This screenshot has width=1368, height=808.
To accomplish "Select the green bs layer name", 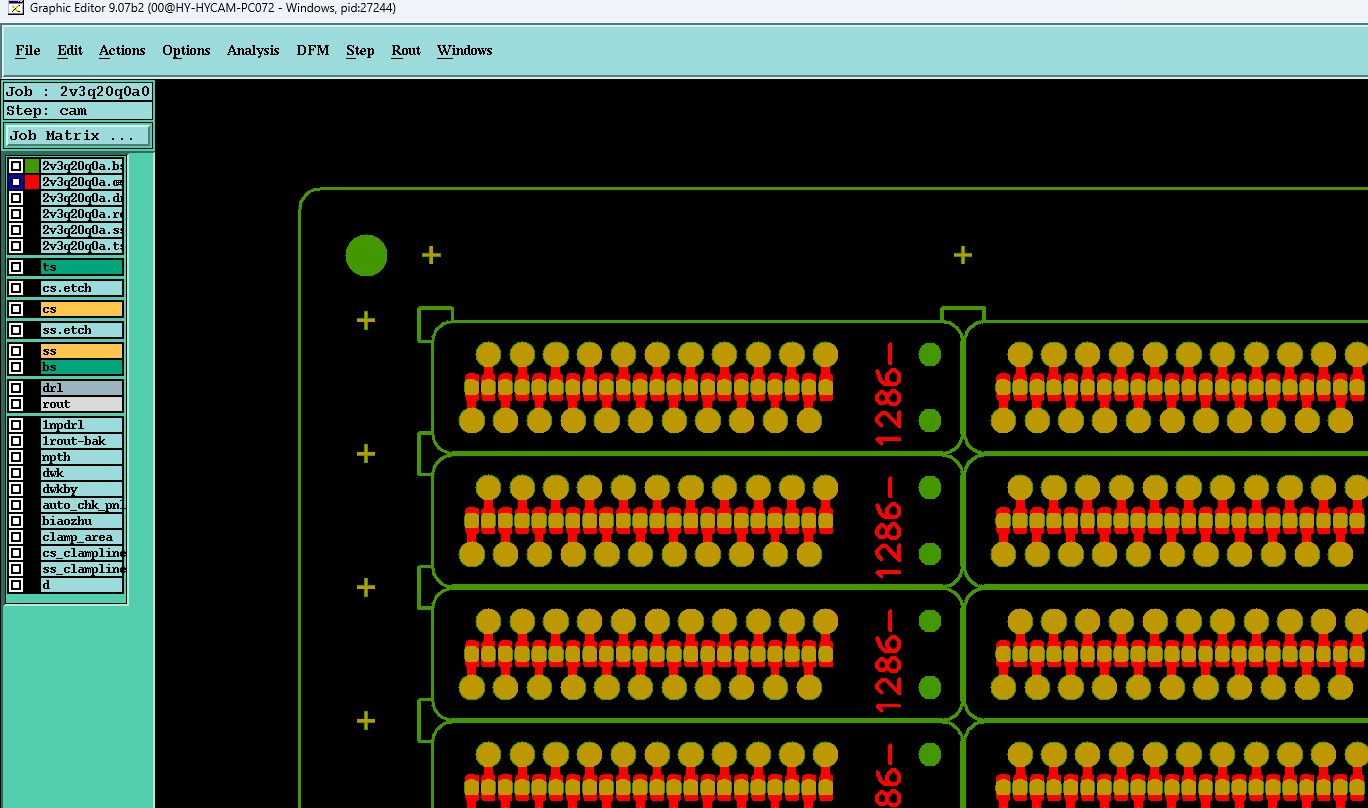I will pyautogui.click(x=82, y=367).
